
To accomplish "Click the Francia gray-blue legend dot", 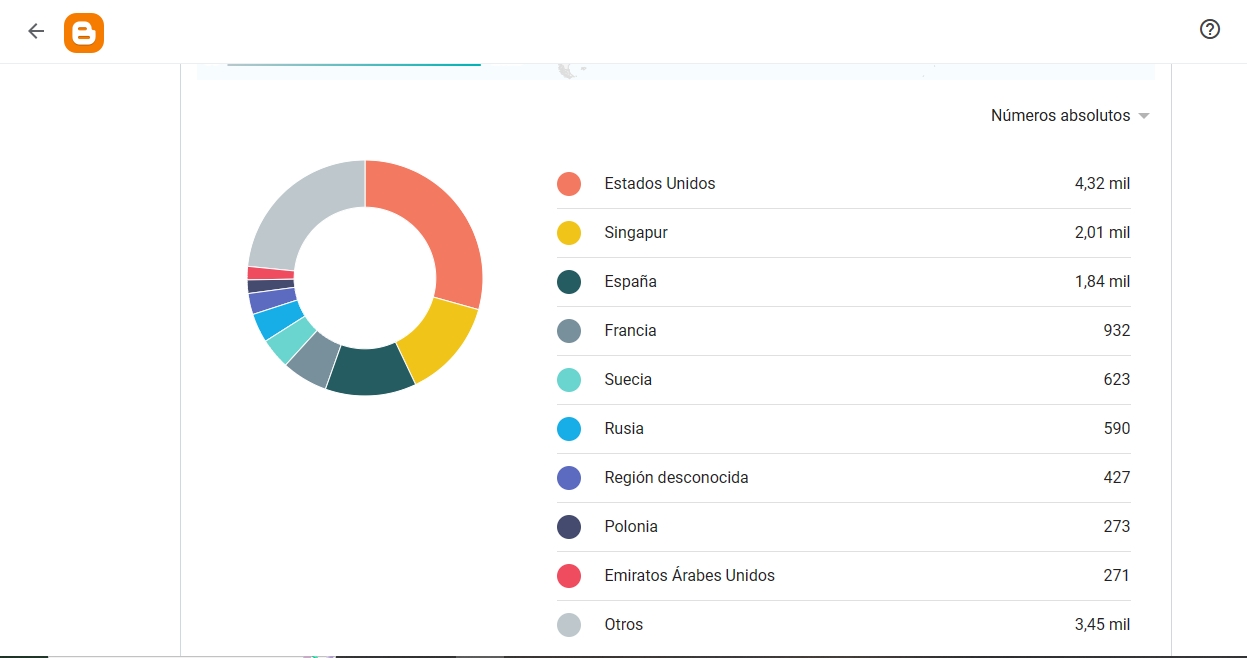I will (x=569, y=331).
